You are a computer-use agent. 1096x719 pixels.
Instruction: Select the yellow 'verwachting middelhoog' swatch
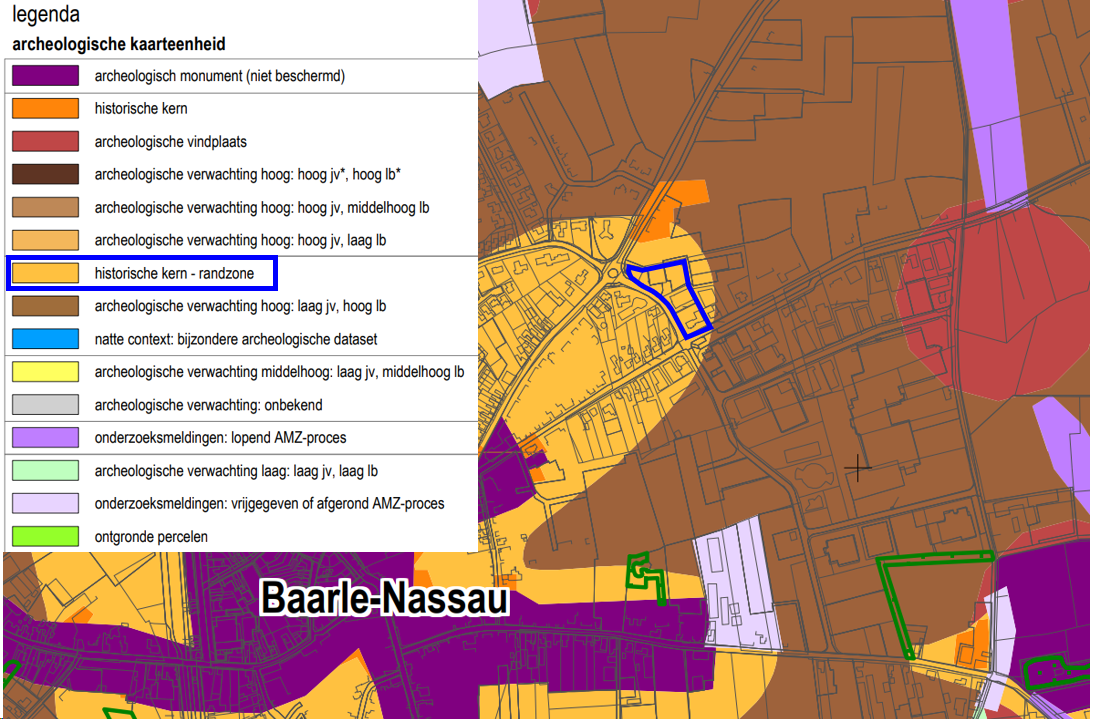pyautogui.click(x=45, y=372)
